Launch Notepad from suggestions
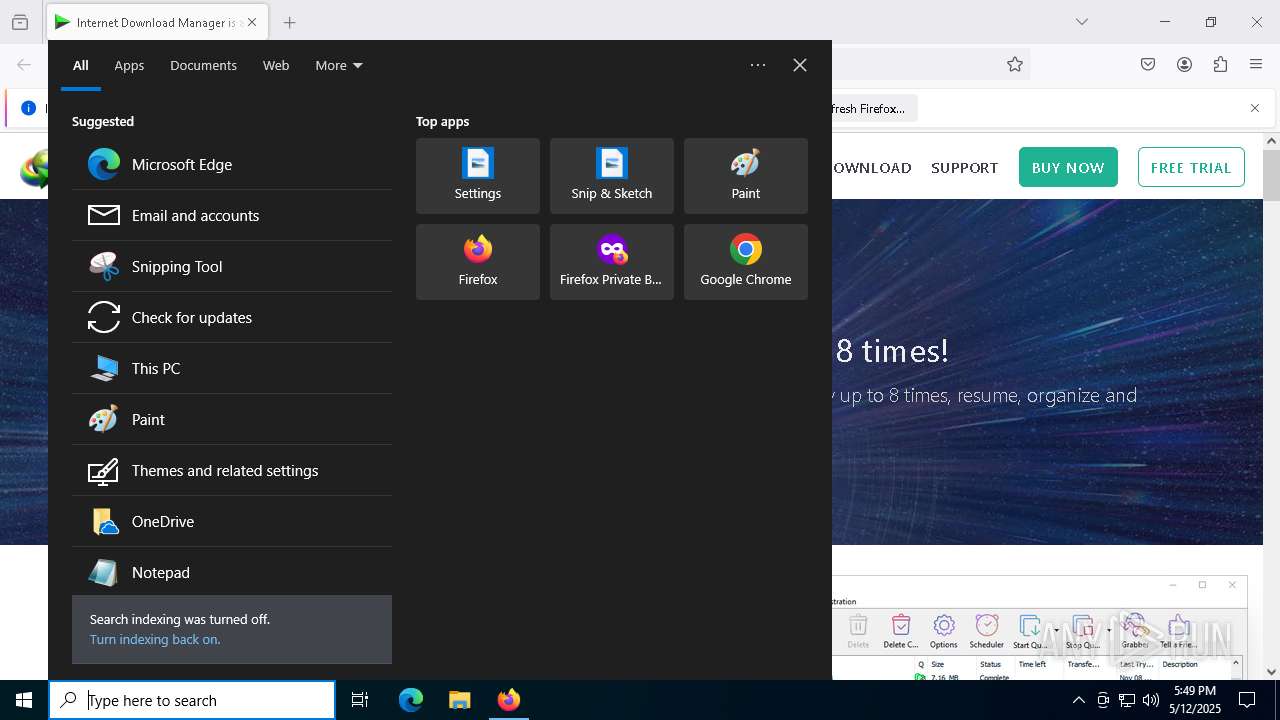 (x=232, y=572)
